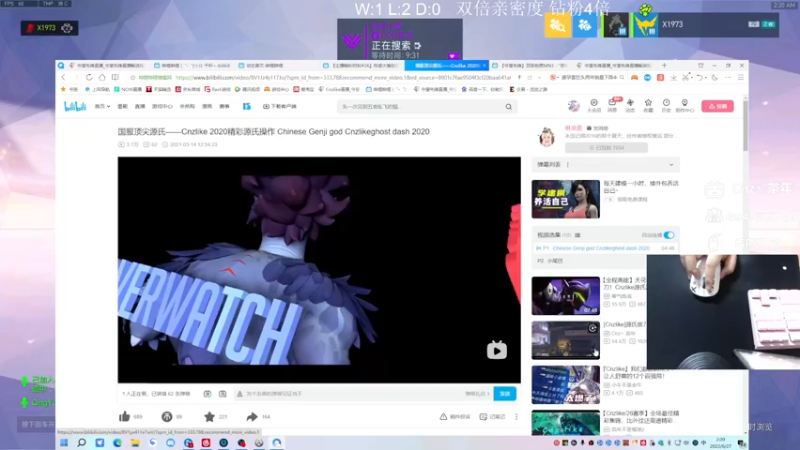This screenshot has width=800, height=450.
Task: Open the flash游戏 bookmark
Action: [x=217, y=89]
